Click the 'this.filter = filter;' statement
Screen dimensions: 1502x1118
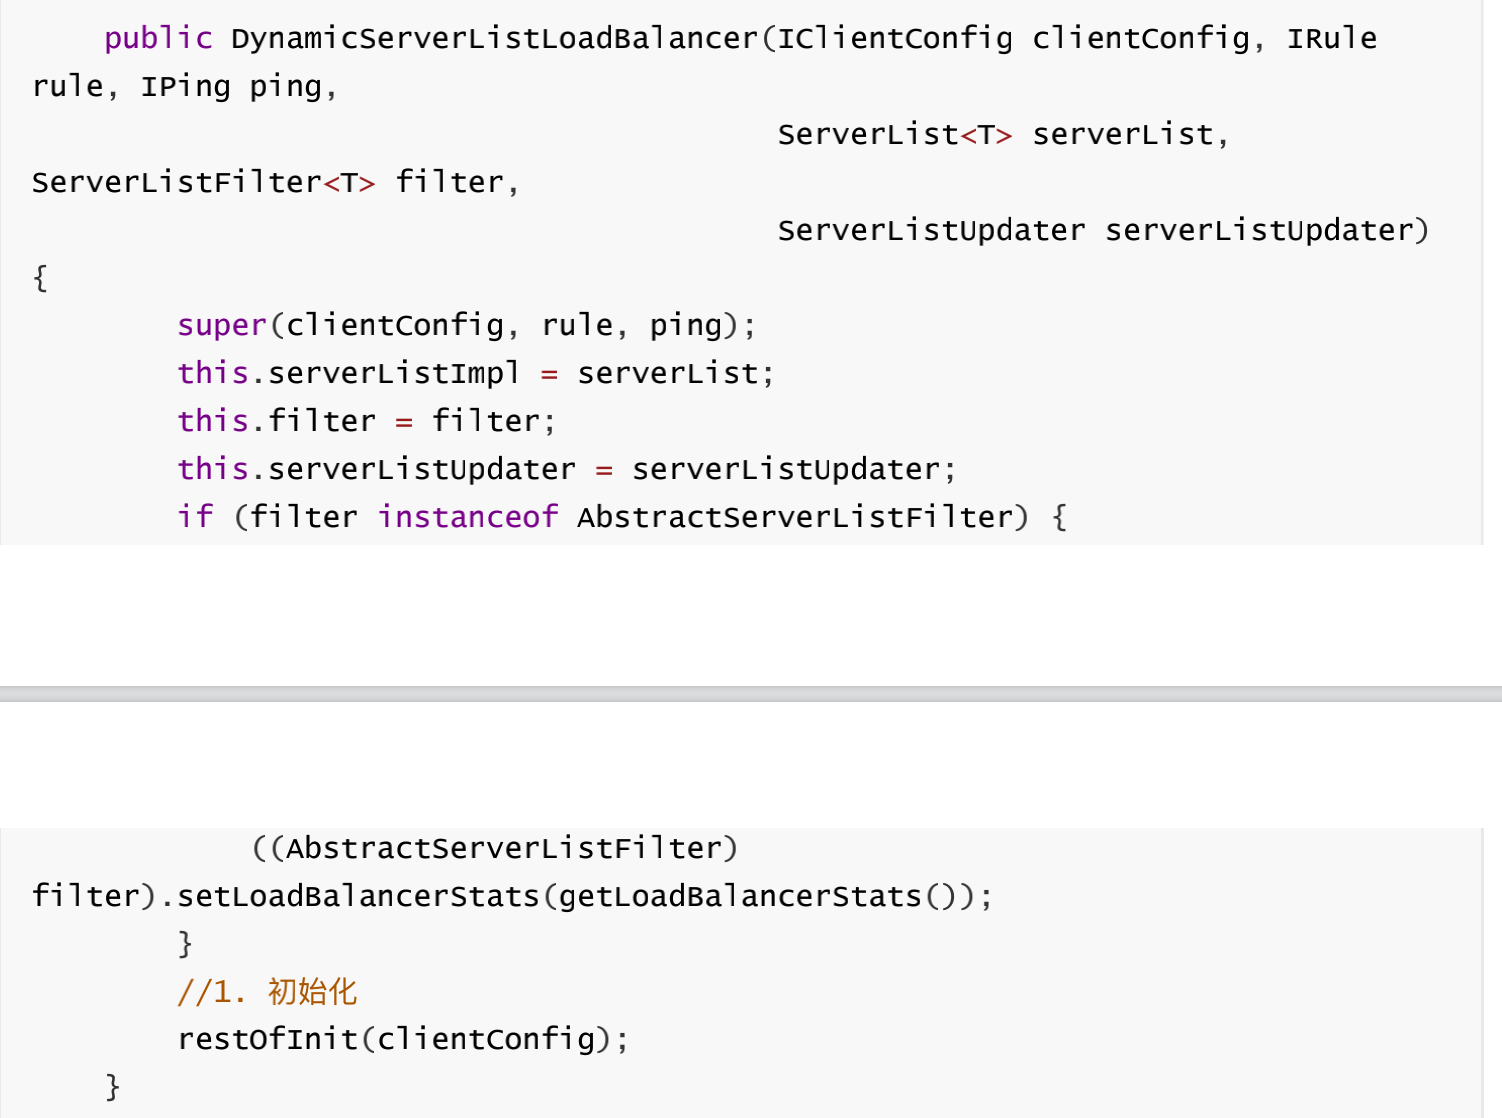[367, 421]
